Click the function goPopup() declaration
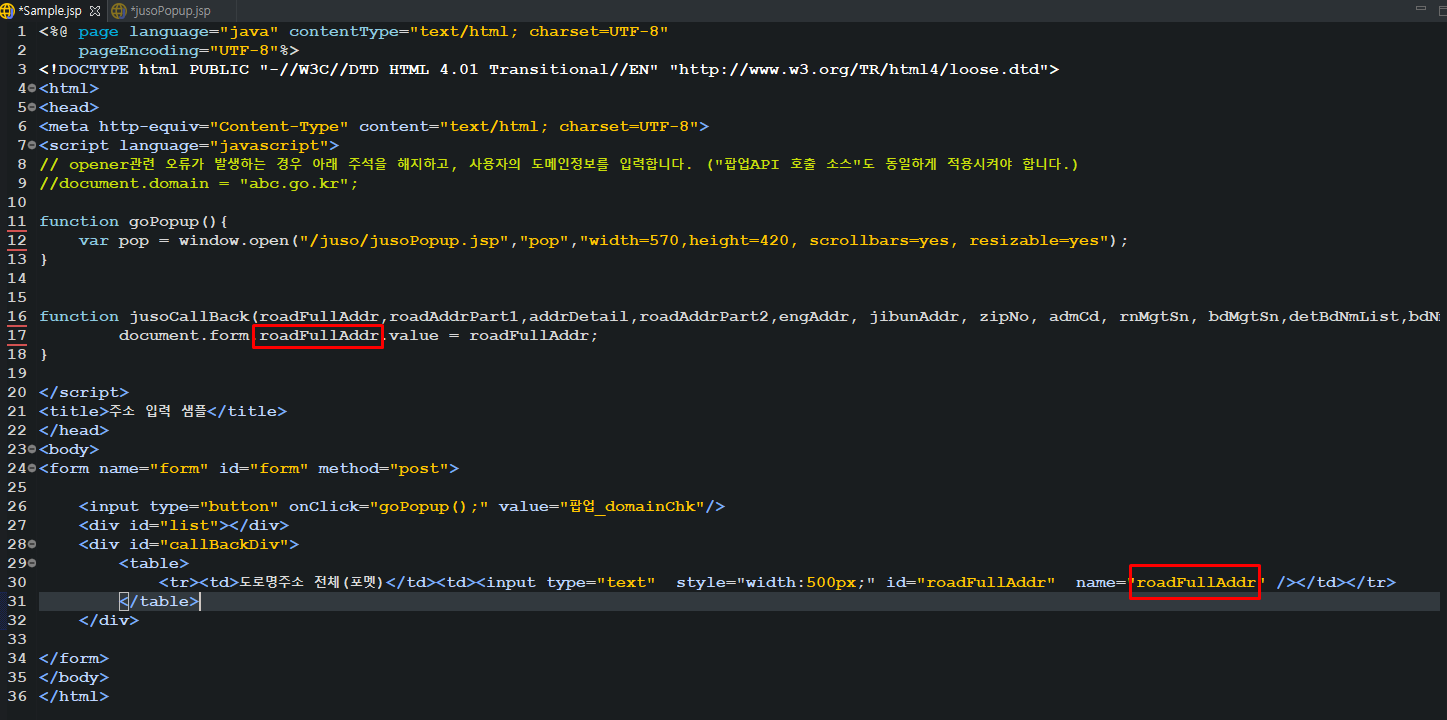Image resolution: width=1447 pixels, height=720 pixels. (x=134, y=221)
